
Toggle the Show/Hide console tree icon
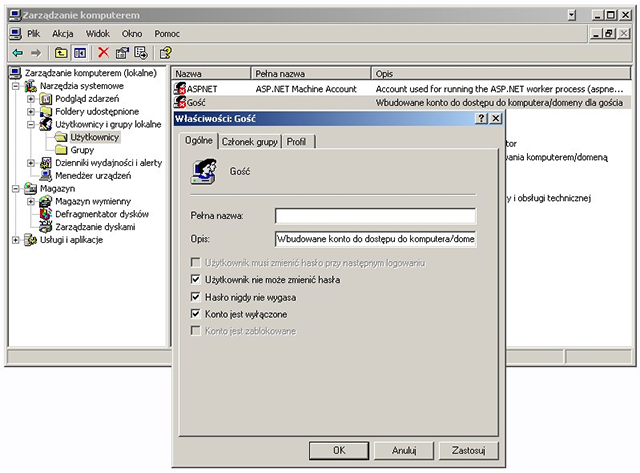80,52
